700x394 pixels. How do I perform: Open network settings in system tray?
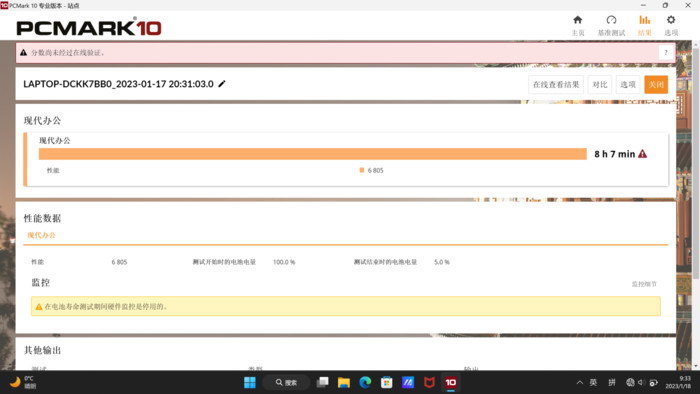[630, 382]
